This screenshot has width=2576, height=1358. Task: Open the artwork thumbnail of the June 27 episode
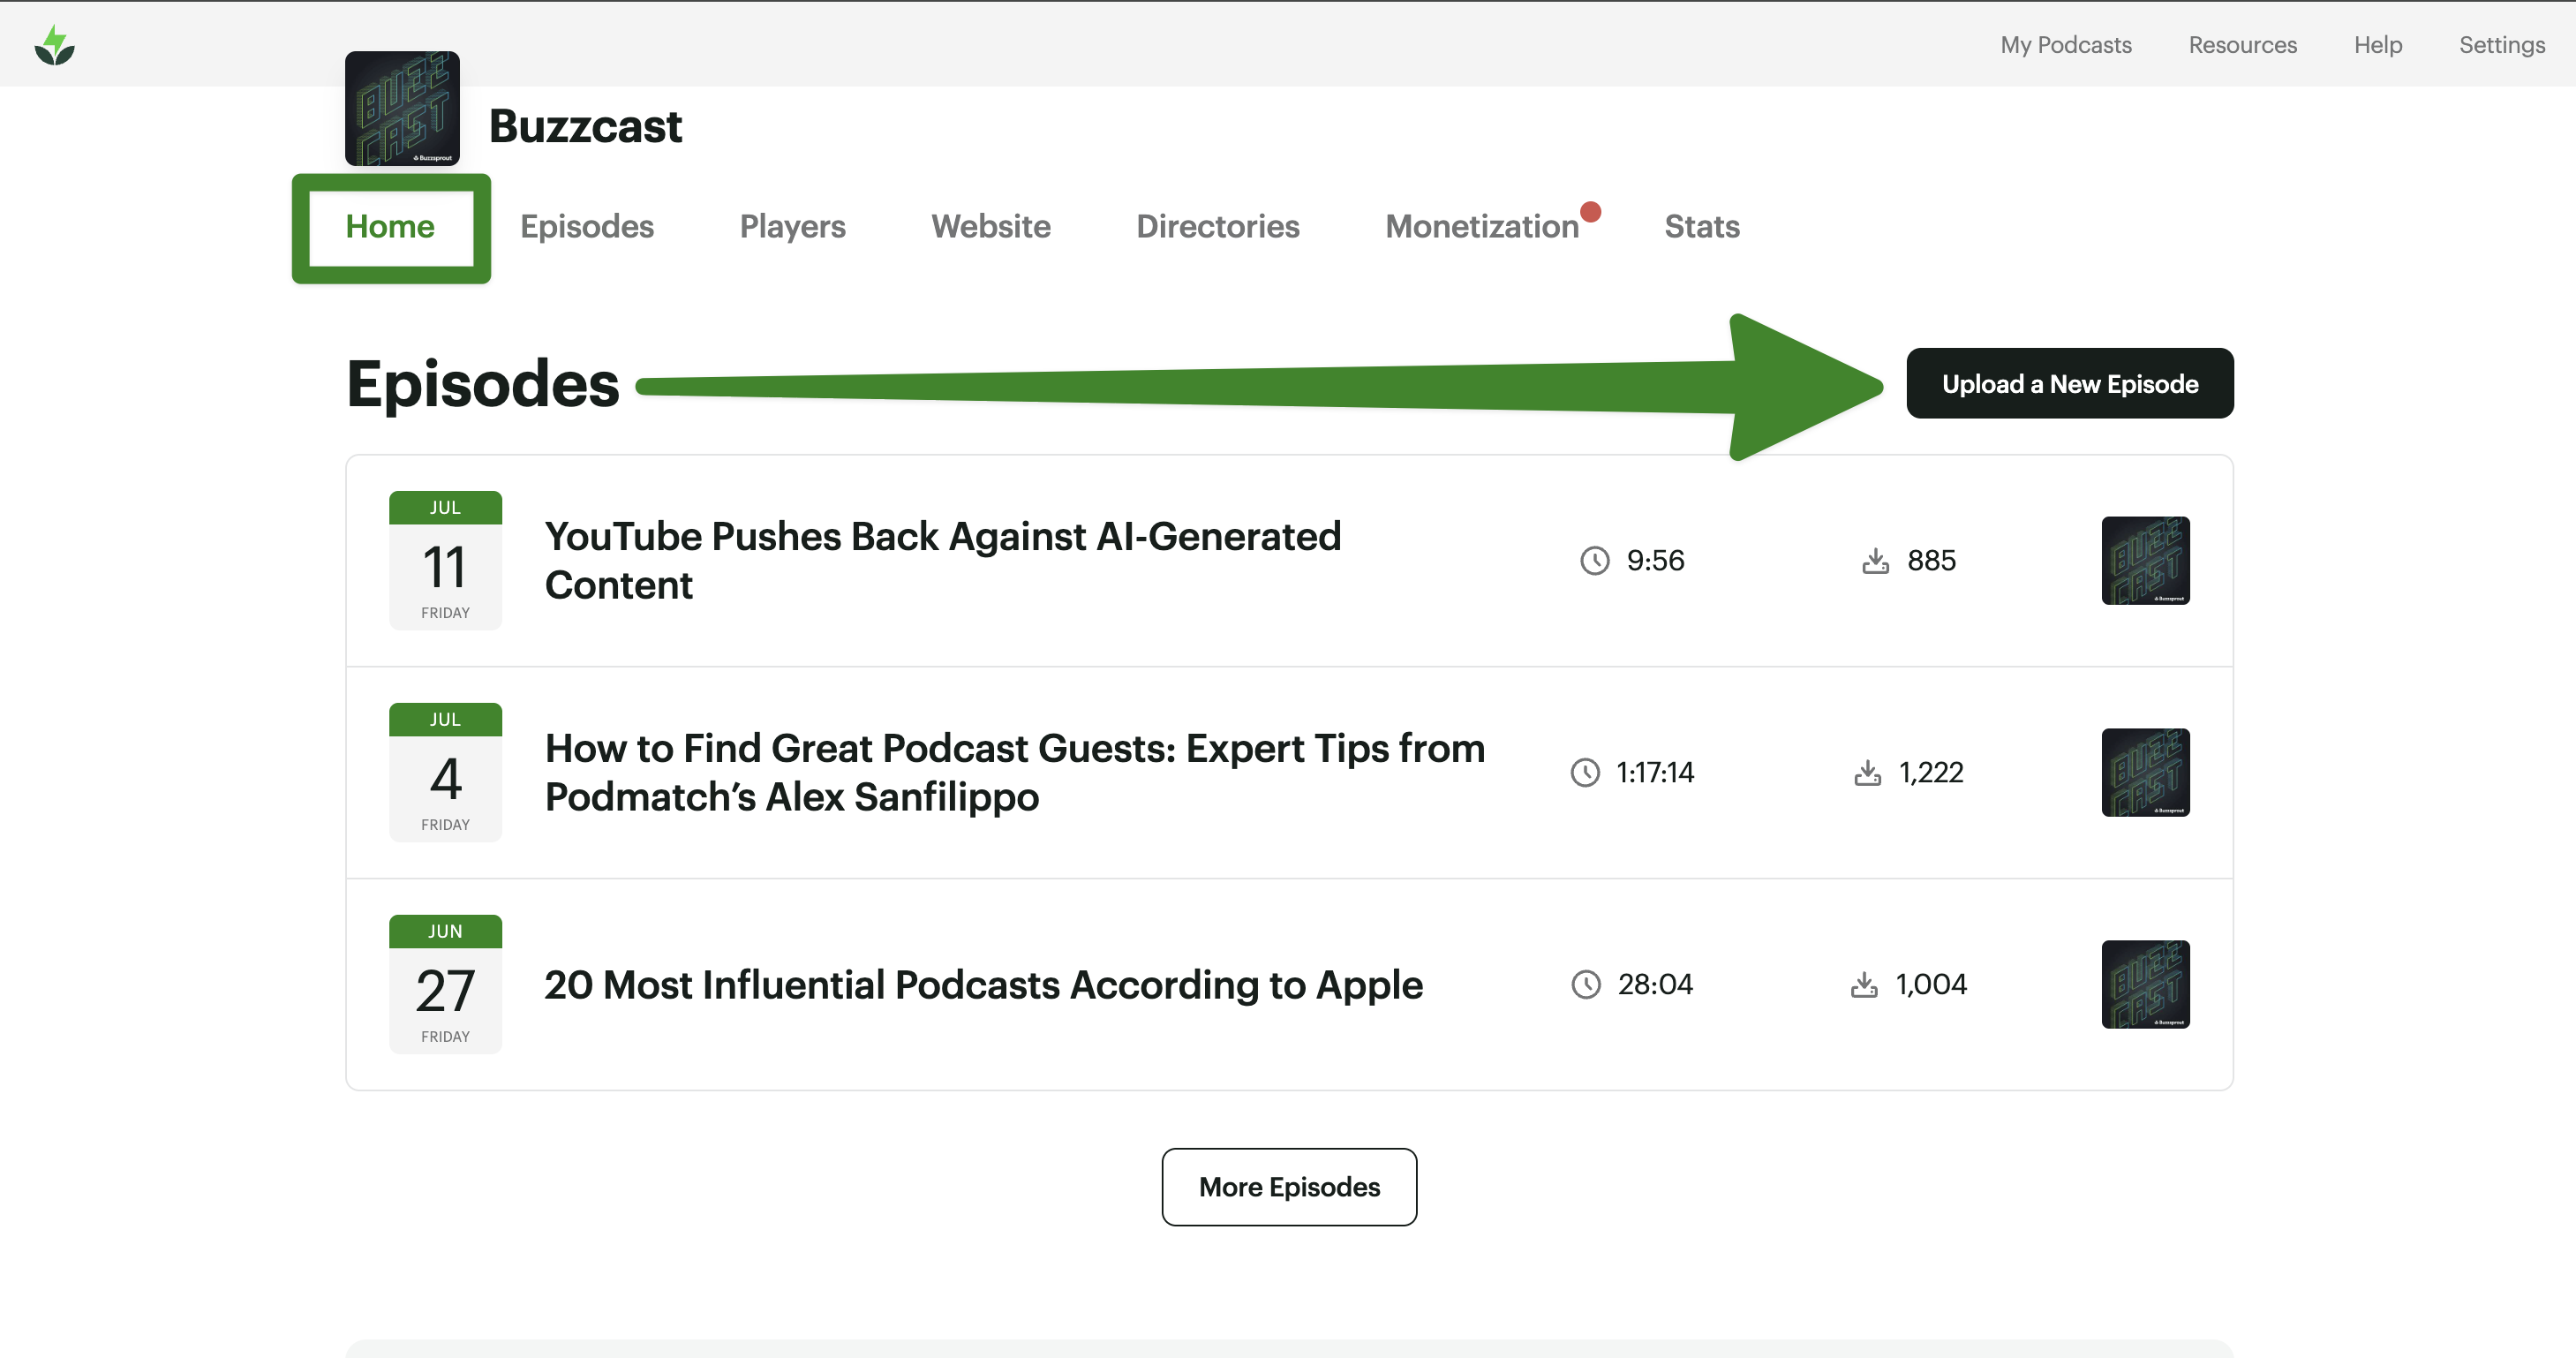pos(2145,985)
